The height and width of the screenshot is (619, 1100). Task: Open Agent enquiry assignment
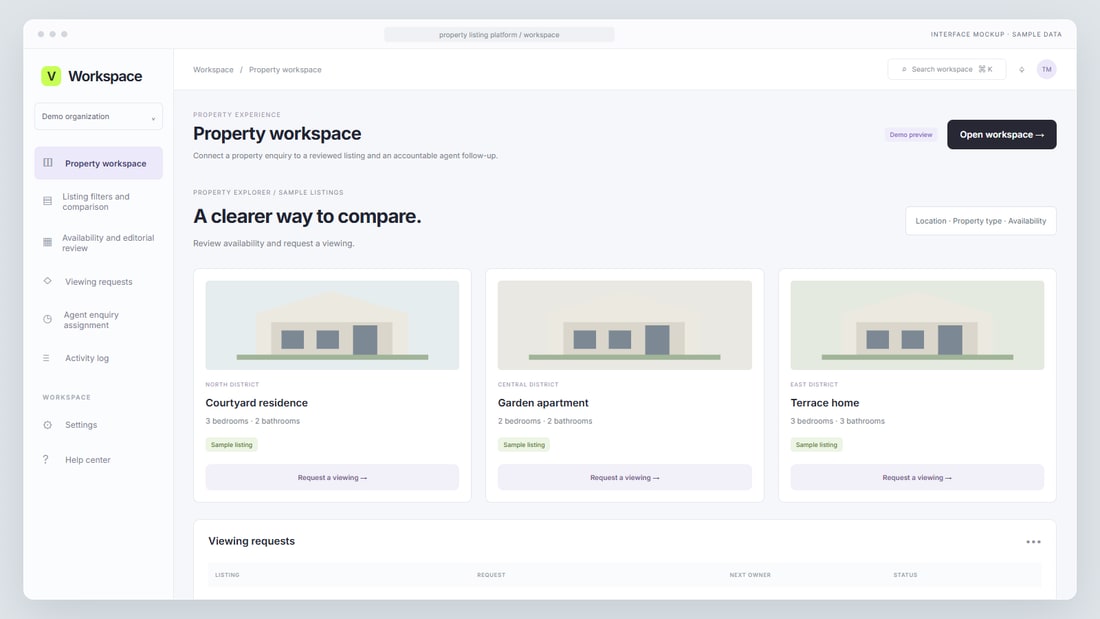click(x=98, y=320)
